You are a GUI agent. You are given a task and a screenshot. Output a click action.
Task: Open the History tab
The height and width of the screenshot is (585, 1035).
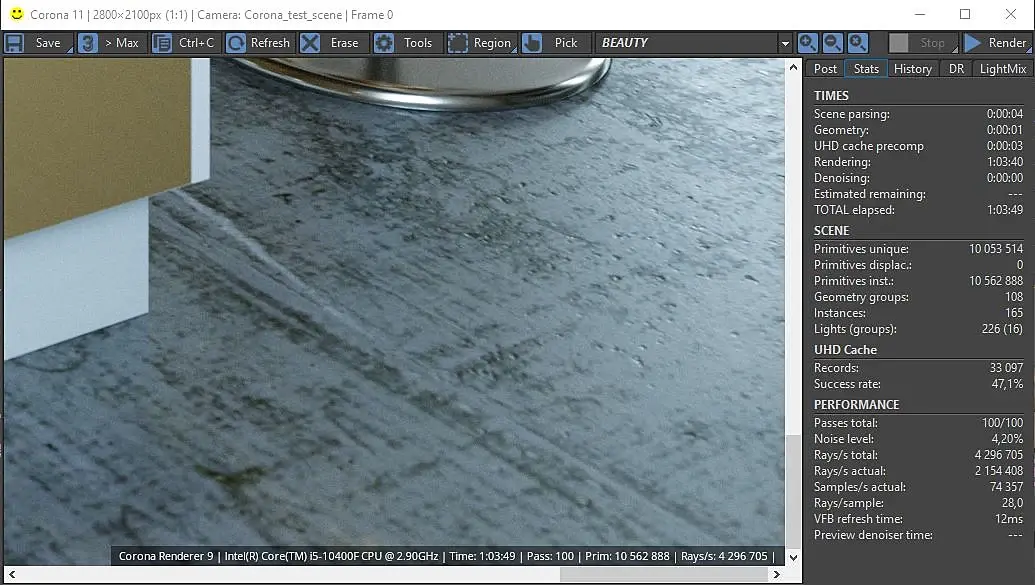coord(912,69)
